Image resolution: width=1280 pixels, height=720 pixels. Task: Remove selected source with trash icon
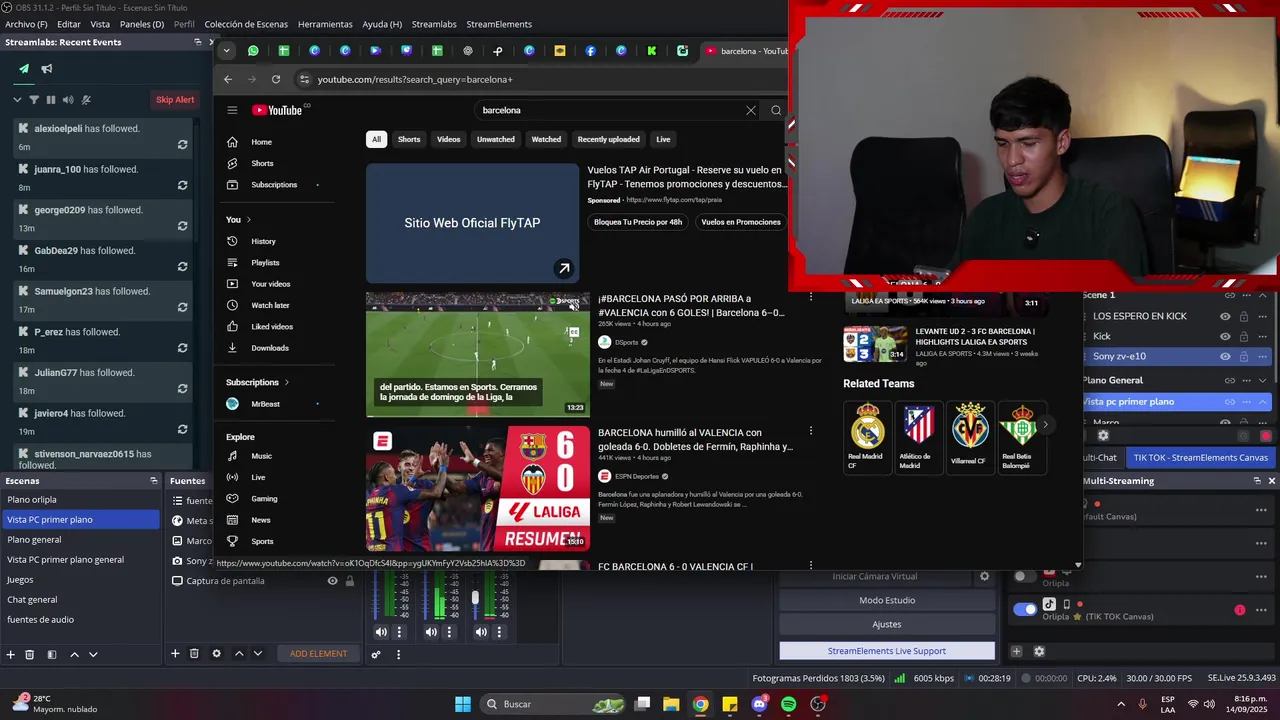pyautogui.click(x=195, y=653)
